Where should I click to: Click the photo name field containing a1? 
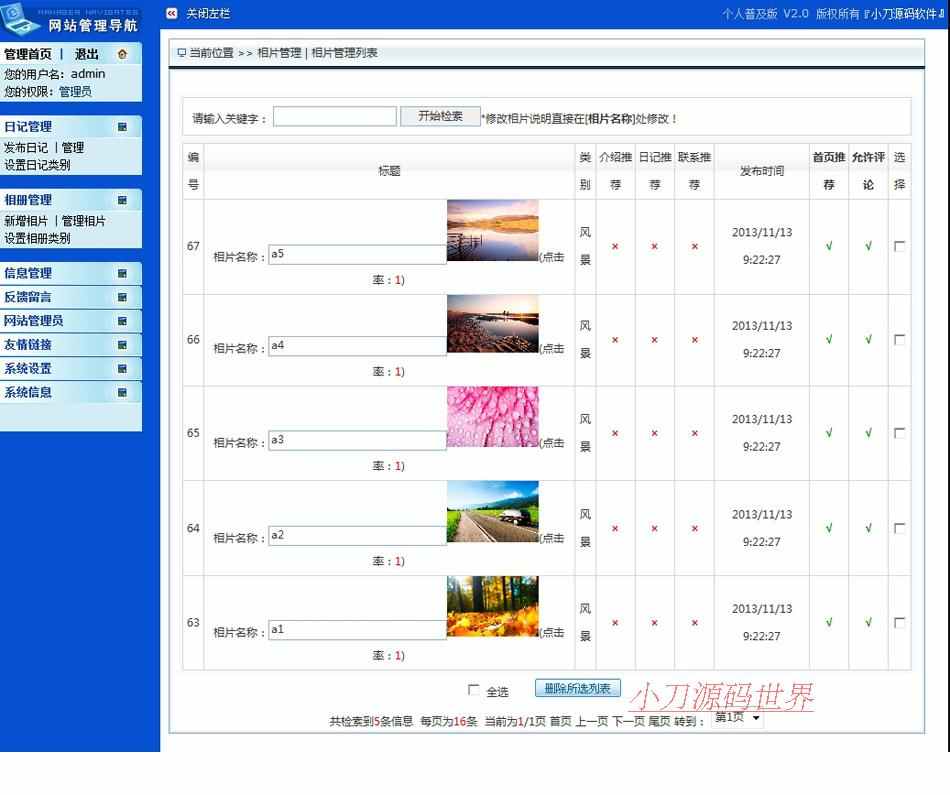(357, 630)
